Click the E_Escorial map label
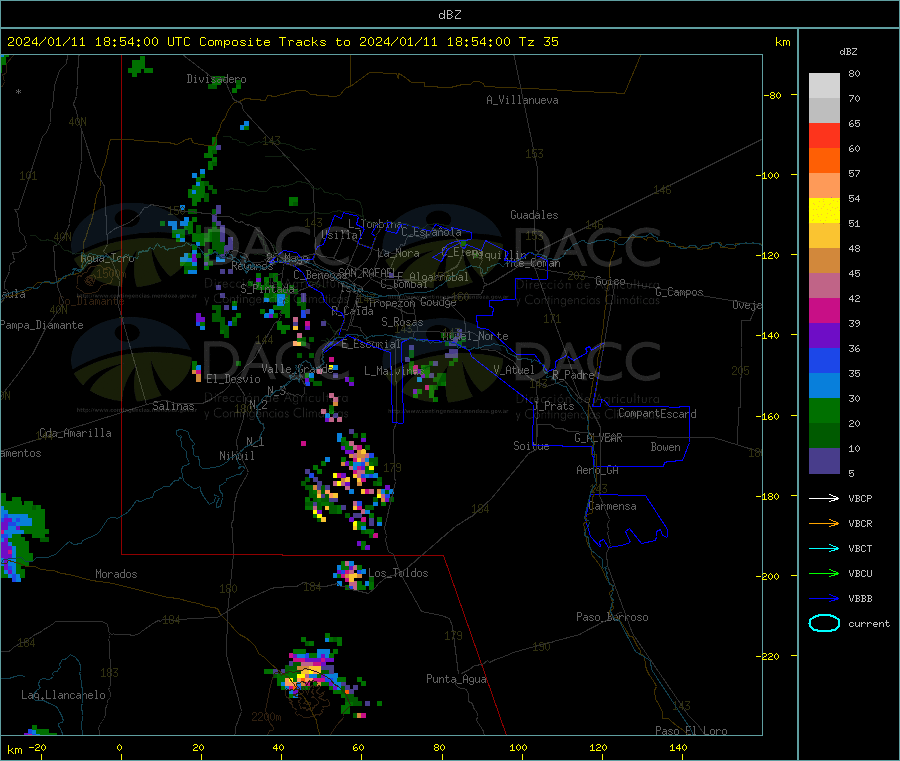The height and width of the screenshot is (761, 900). click(x=371, y=344)
